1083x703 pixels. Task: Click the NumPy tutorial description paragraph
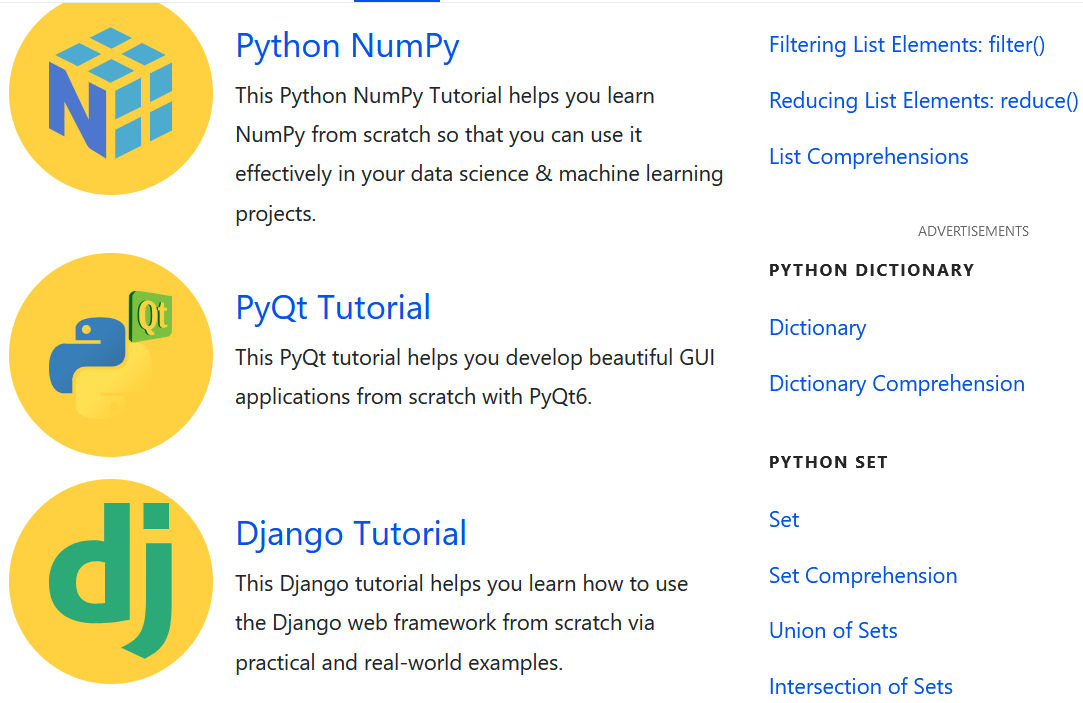pyautogui.click(x=479, y=155)
